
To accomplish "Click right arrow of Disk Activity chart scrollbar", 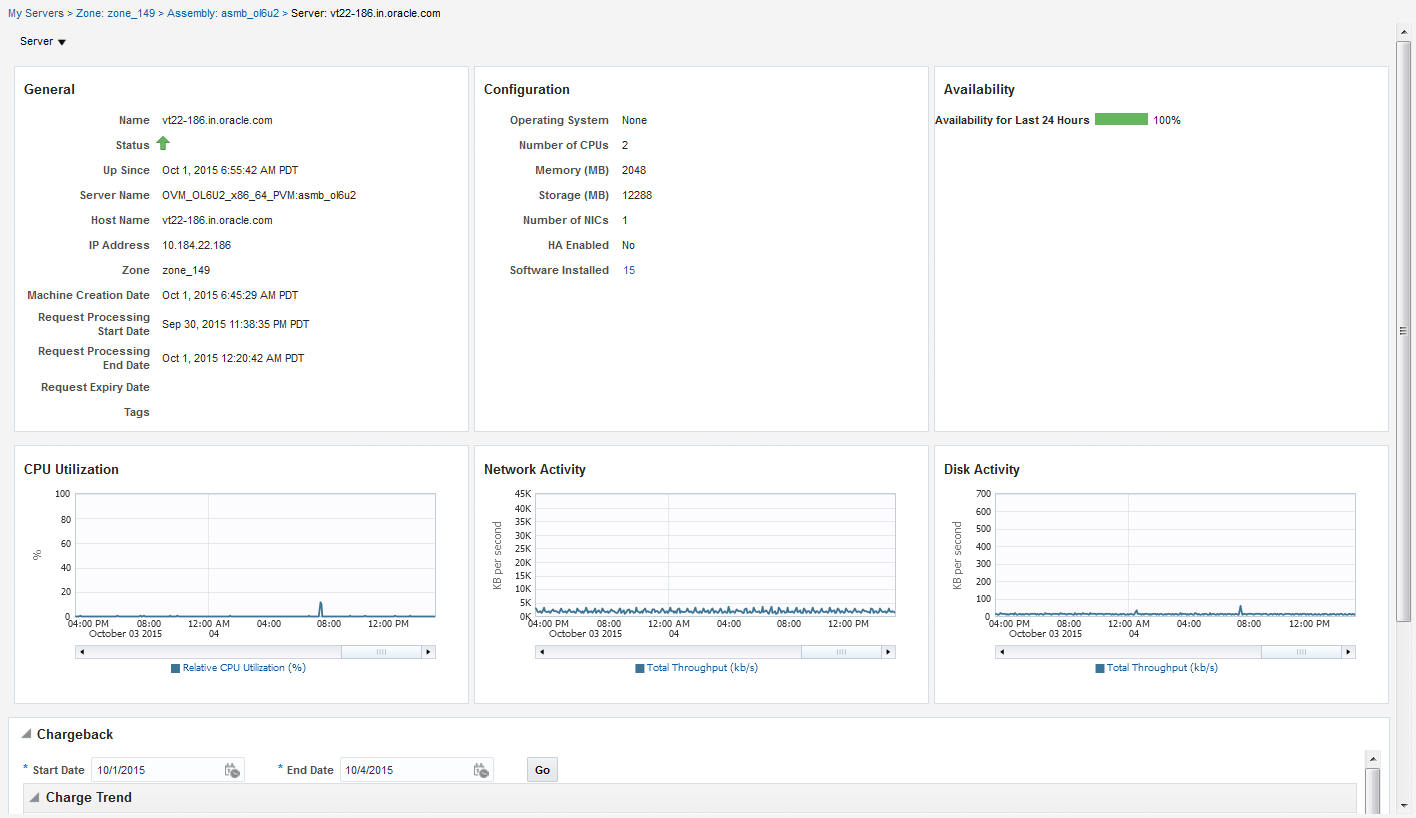I will [x=1349, y=652].
